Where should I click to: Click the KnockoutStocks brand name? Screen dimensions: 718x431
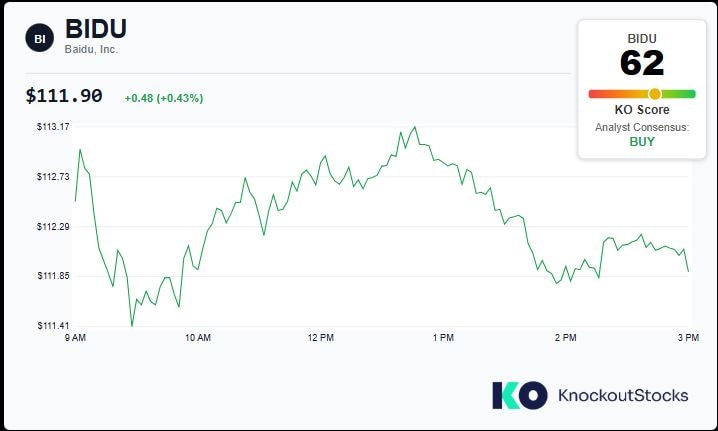tap(622, 395)
